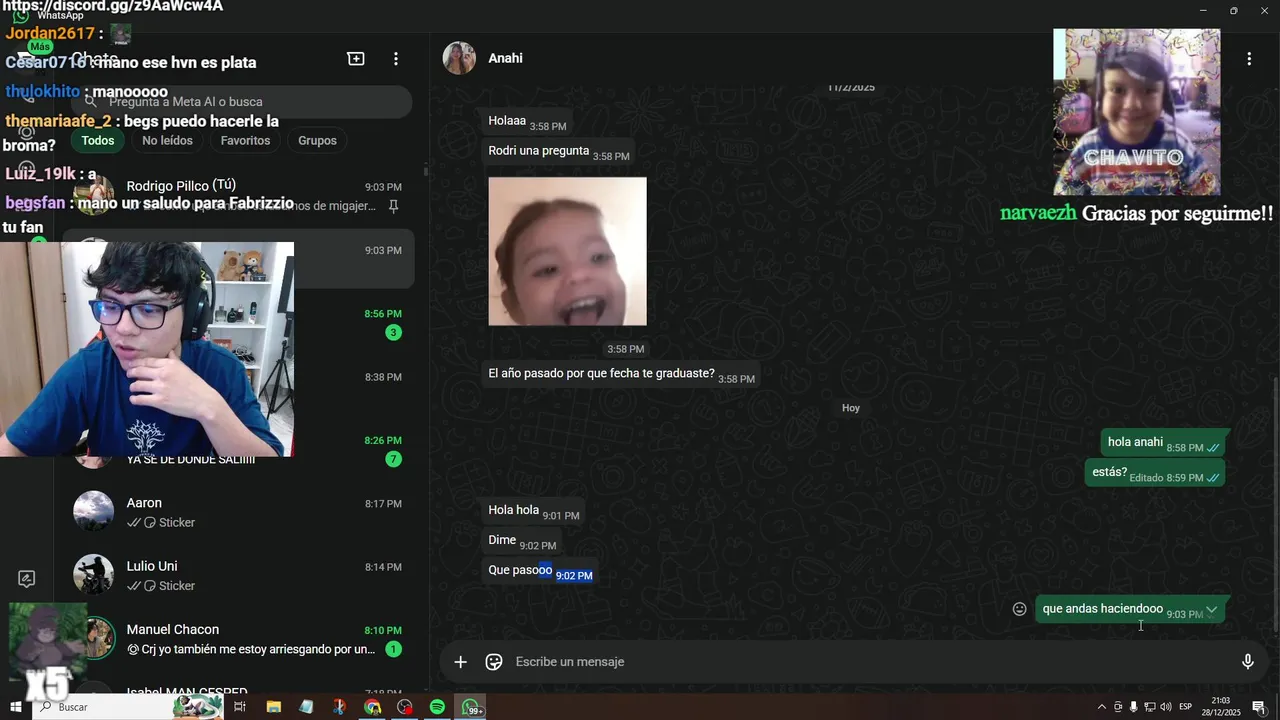Select the 'Hola hola' message
This screenshot has height=720, width=1280.
[x=533, y=511]
